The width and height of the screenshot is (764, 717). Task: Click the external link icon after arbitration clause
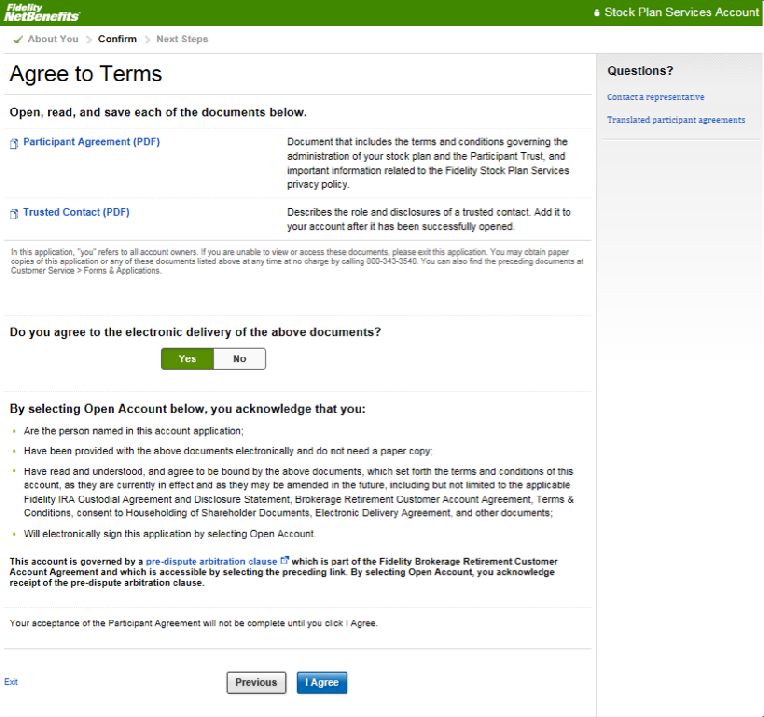click(x=285, y=561)
